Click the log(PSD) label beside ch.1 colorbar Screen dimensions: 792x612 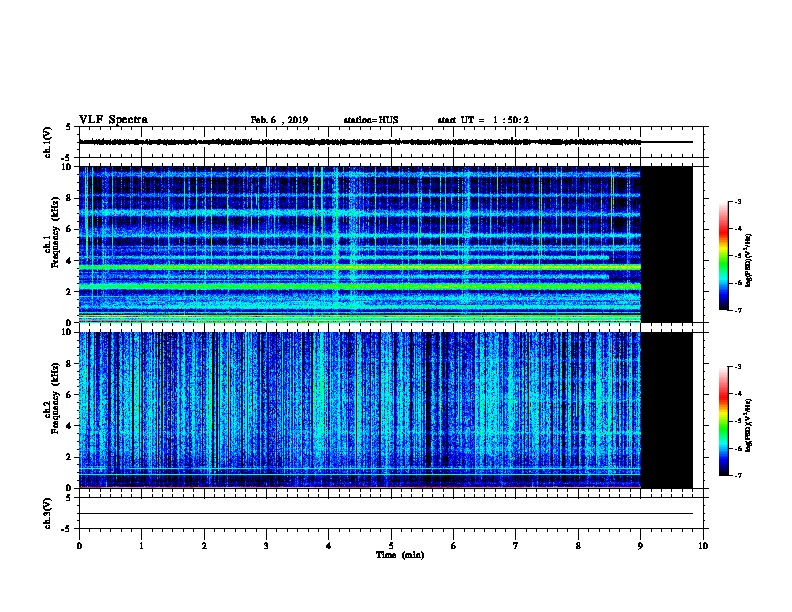[x=749, y=261]
